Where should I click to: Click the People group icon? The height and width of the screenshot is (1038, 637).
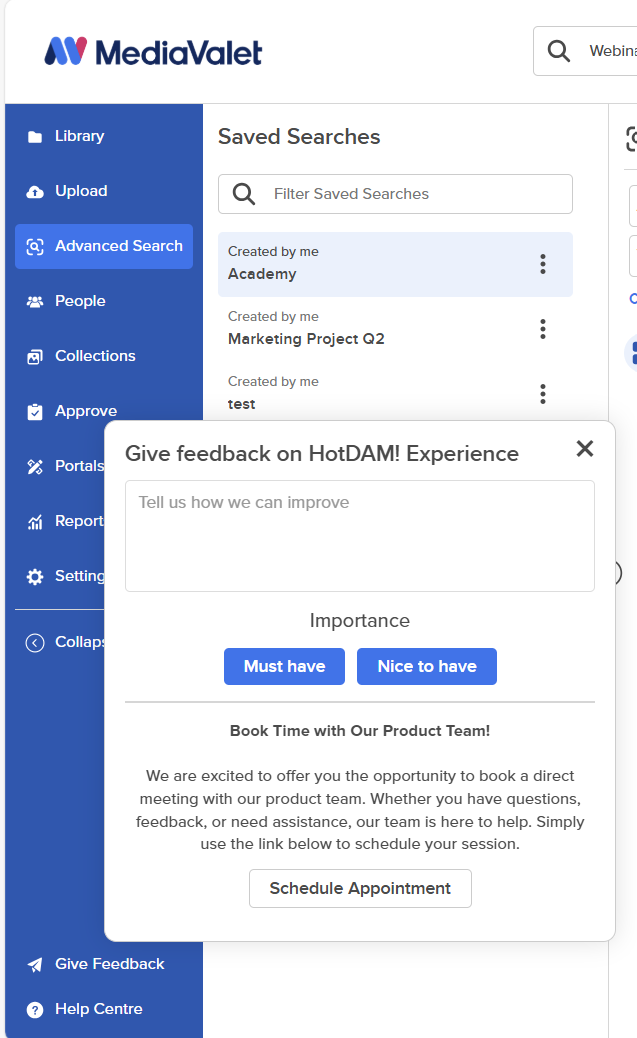tap(34, 302)
